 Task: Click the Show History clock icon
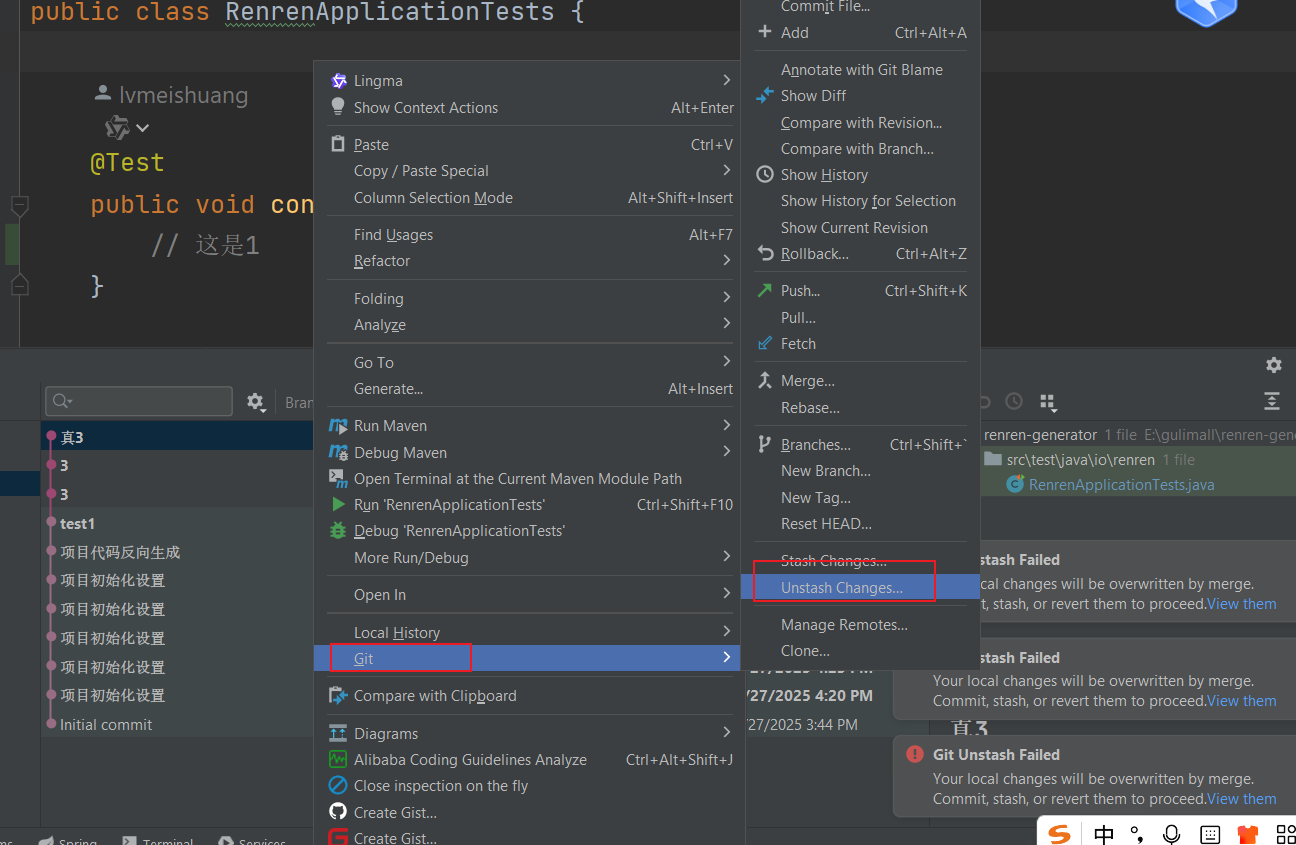[x=765, y=174]
